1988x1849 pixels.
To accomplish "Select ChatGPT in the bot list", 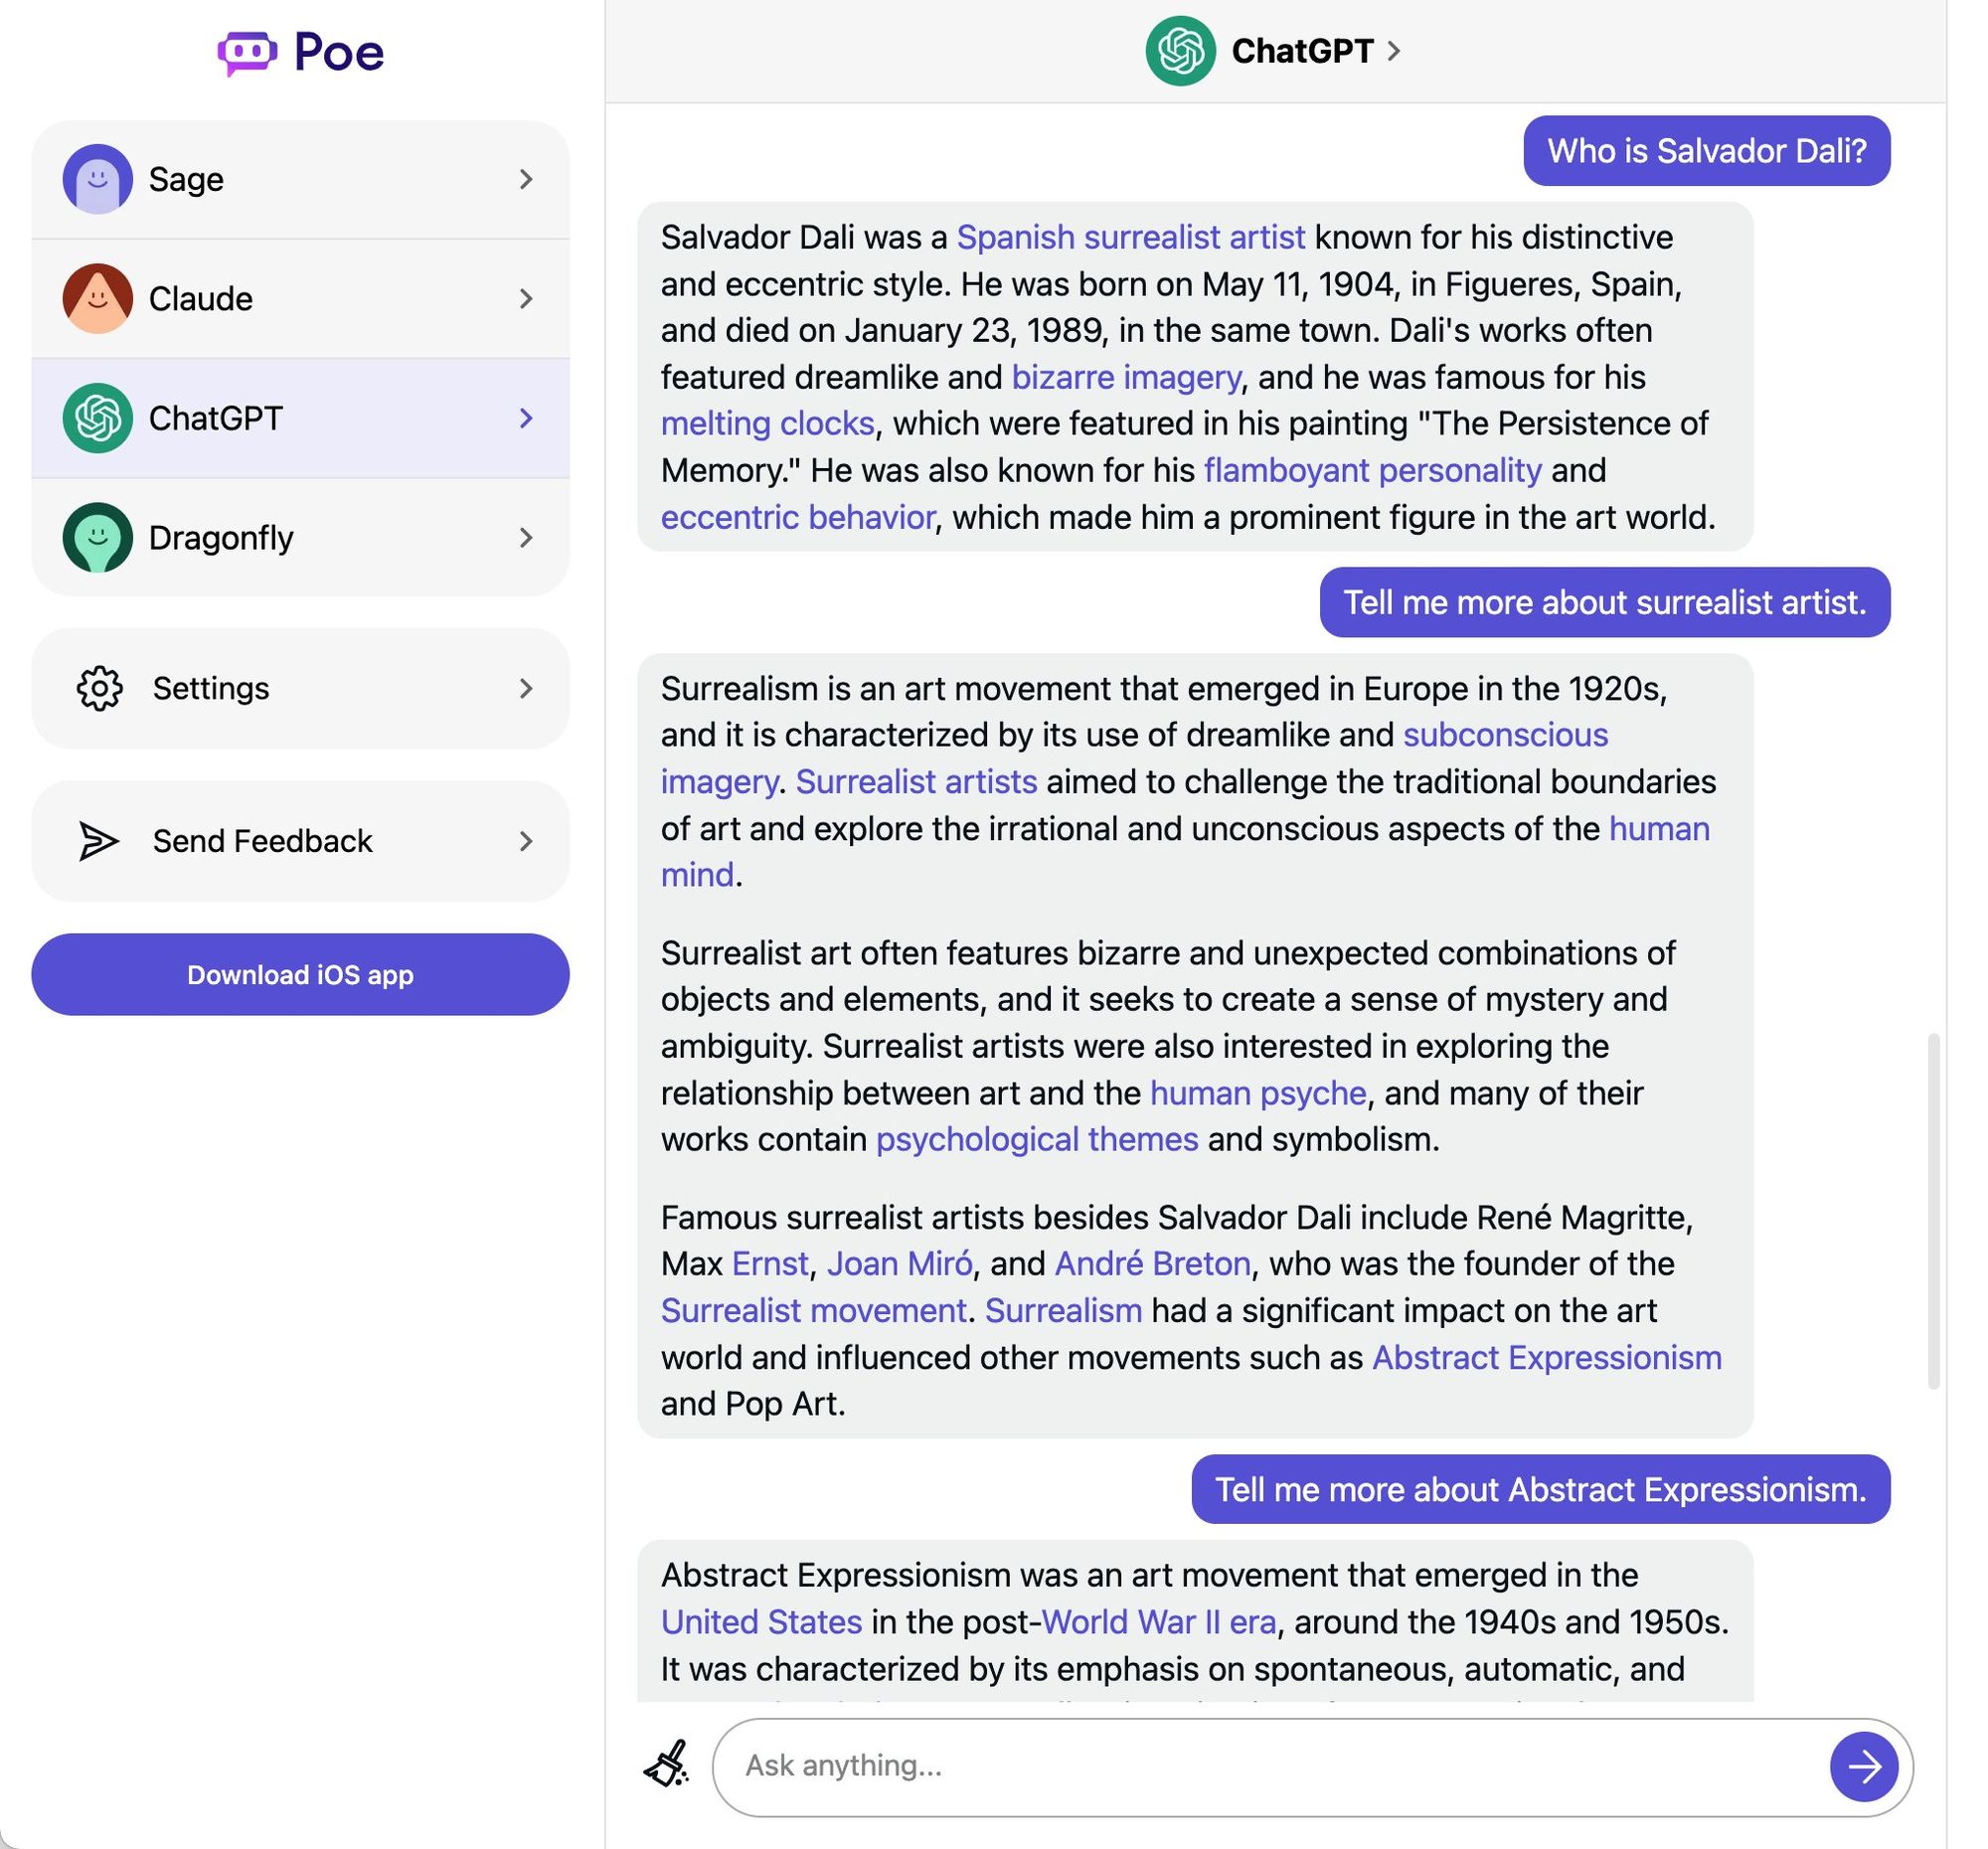I will (215, 419).
